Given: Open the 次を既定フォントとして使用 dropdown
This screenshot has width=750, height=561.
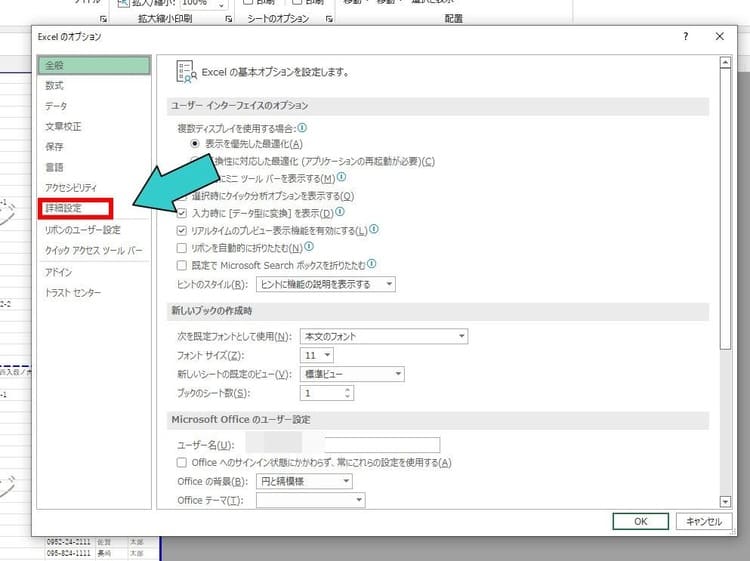Looking at the screenshot, I should coord(384,336).
